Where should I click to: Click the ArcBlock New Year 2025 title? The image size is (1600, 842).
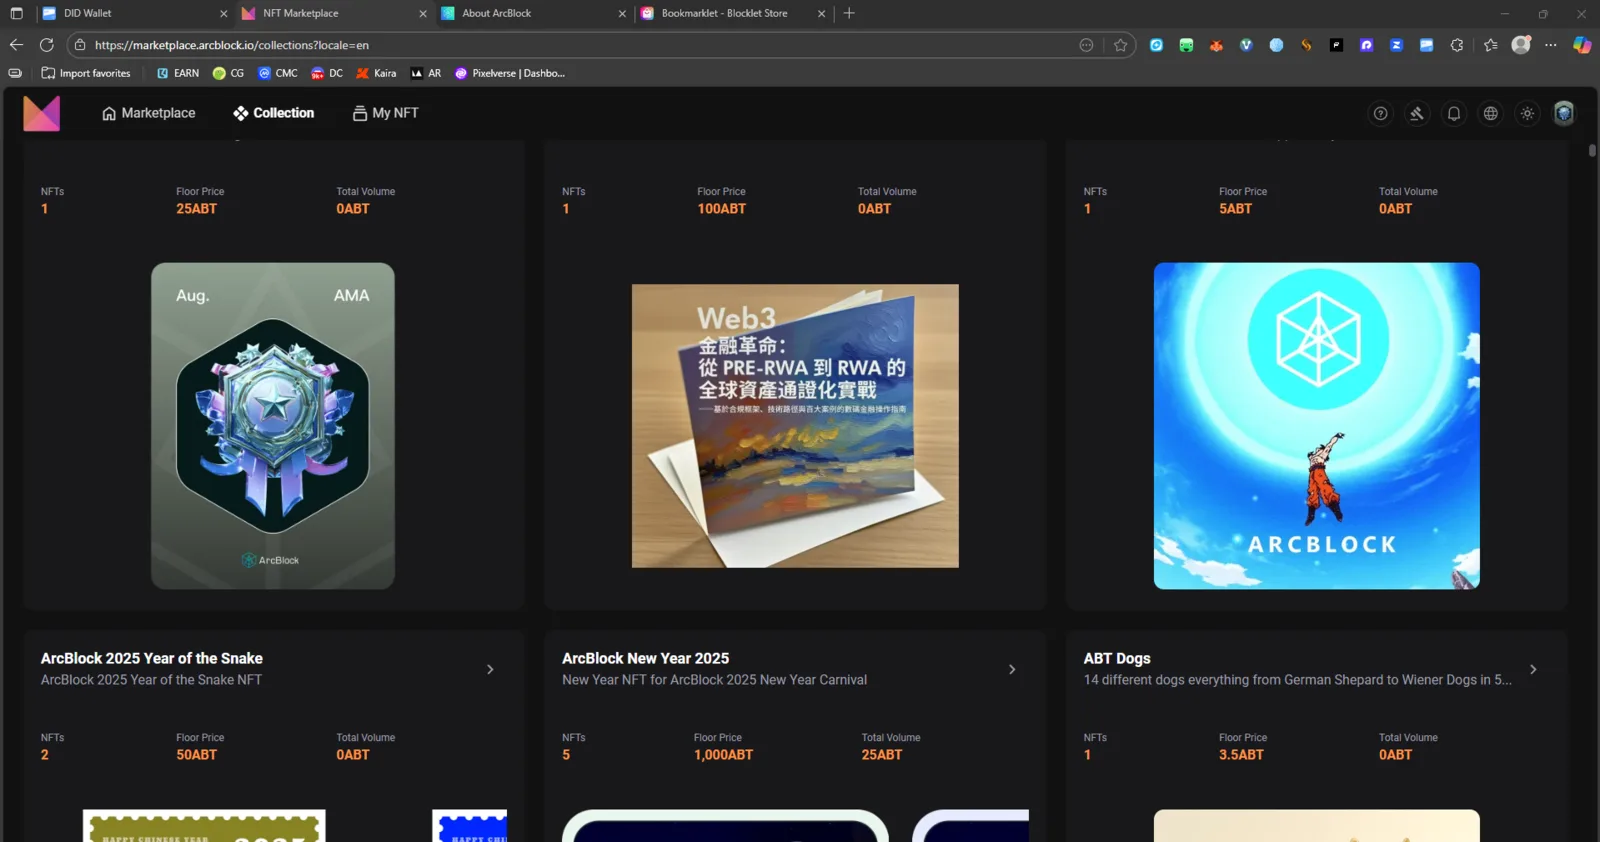point(646,658)
